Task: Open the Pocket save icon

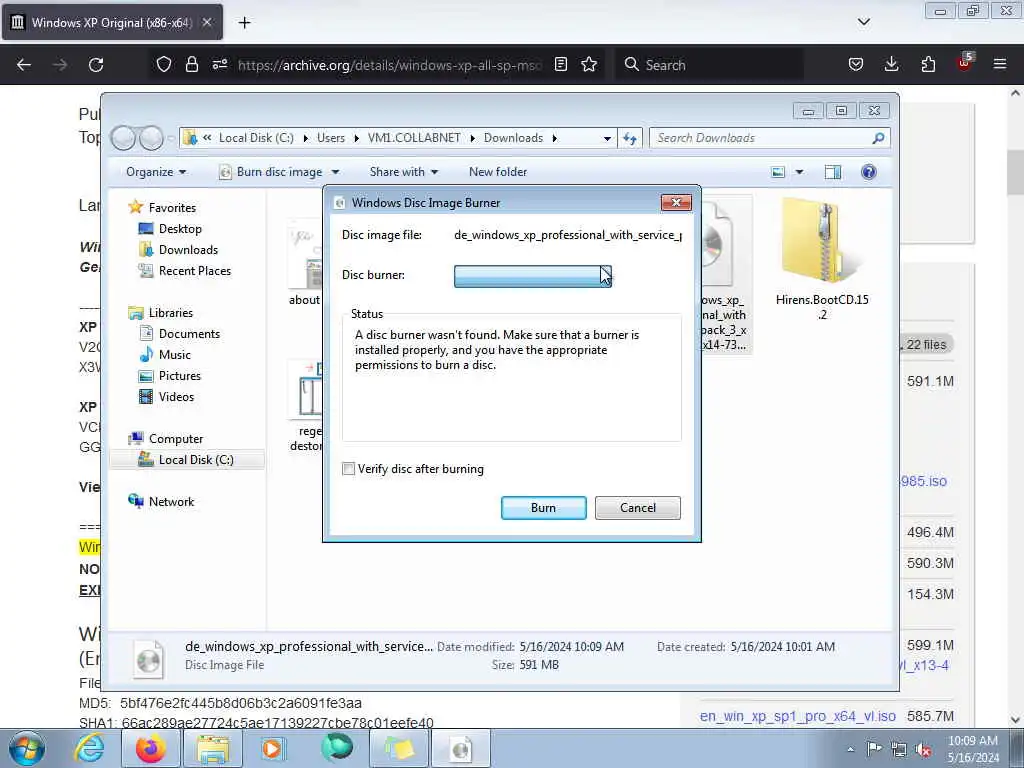Action: pyautogui.click(x=856, y=64)
